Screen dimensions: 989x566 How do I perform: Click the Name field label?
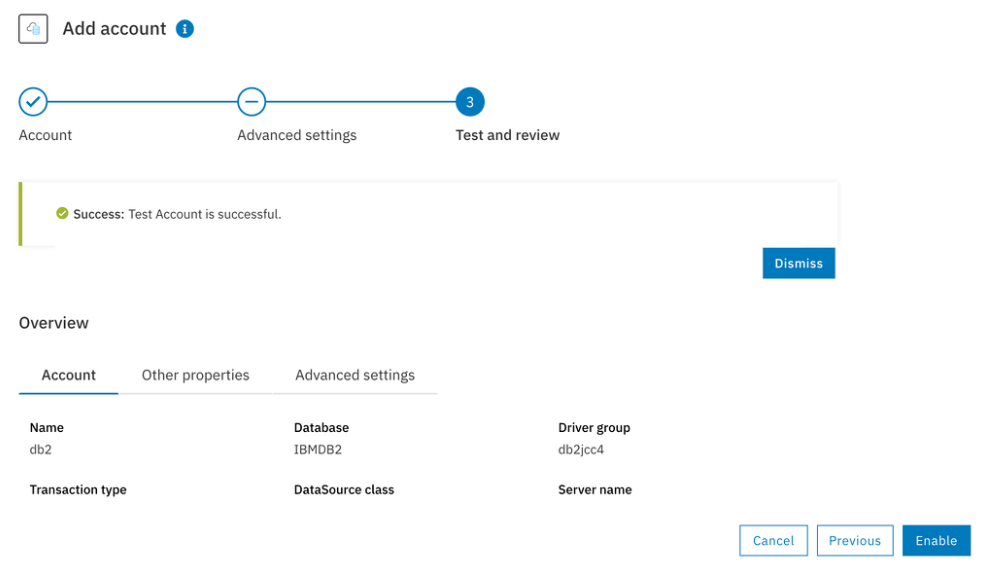[47, 428]
